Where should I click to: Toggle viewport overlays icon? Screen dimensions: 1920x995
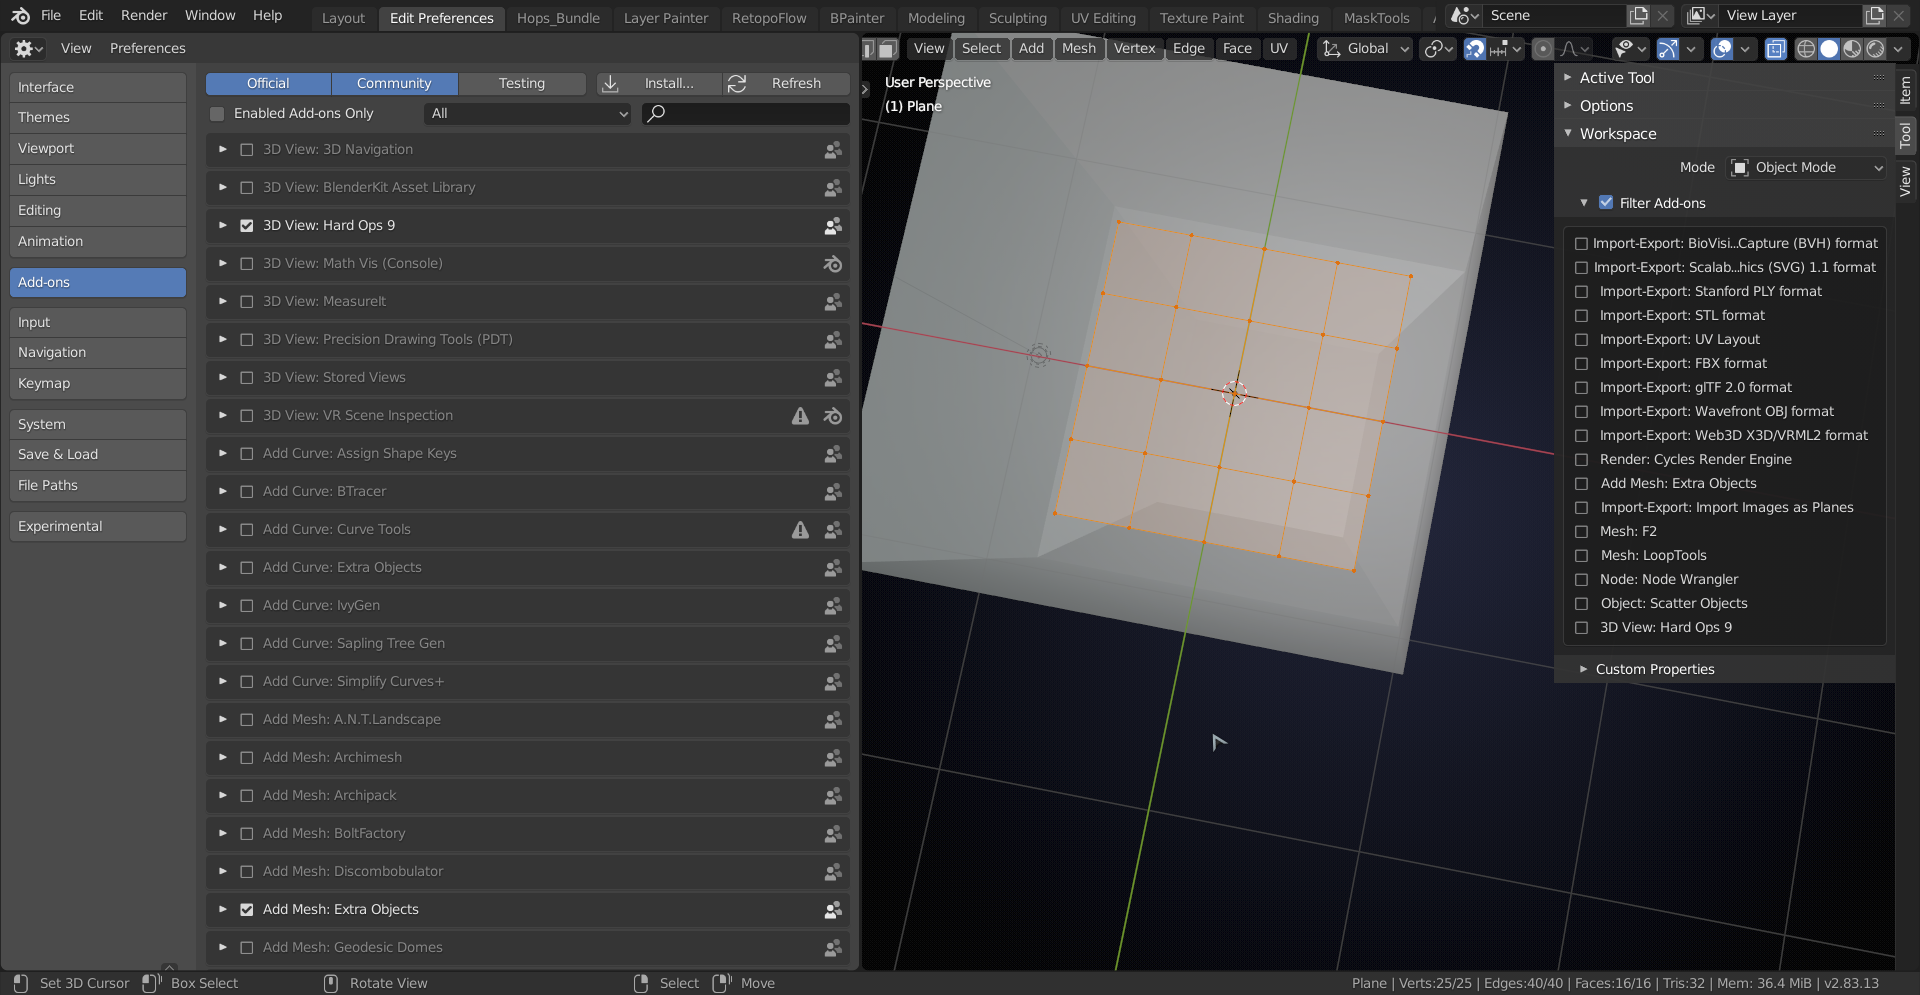coord(1721,49)
